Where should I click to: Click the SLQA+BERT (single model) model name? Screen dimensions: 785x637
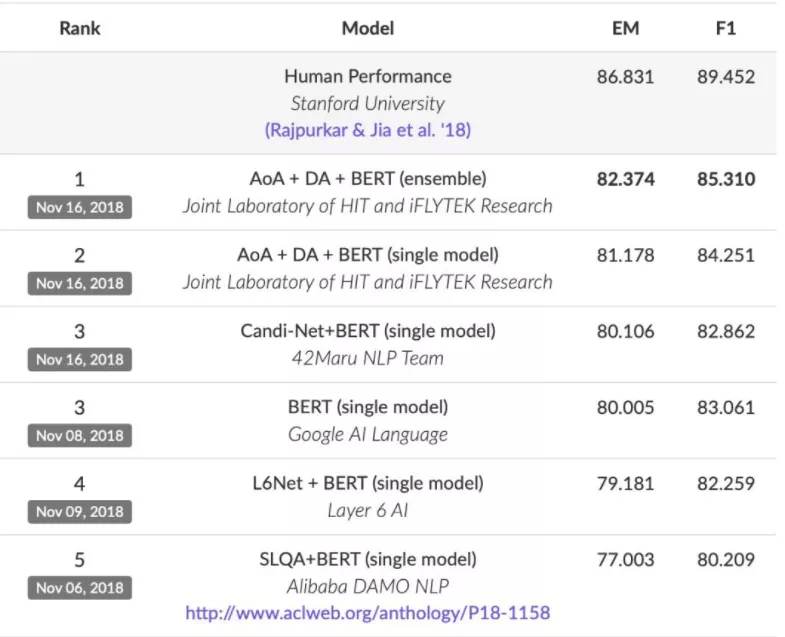[367, 559]
